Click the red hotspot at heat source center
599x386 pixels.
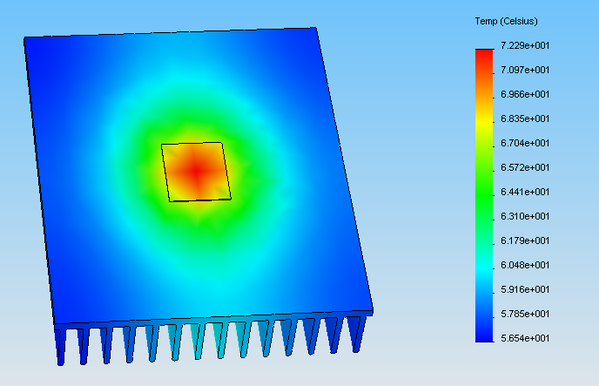[196, 171]
